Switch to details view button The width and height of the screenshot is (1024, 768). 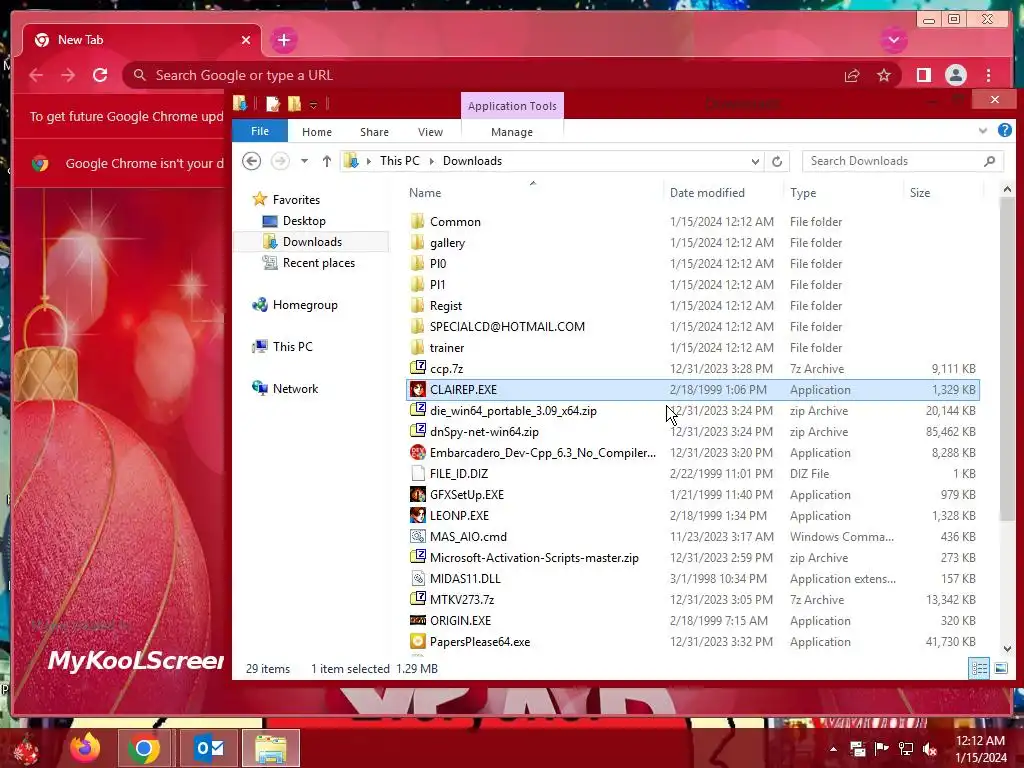point(979,668)
